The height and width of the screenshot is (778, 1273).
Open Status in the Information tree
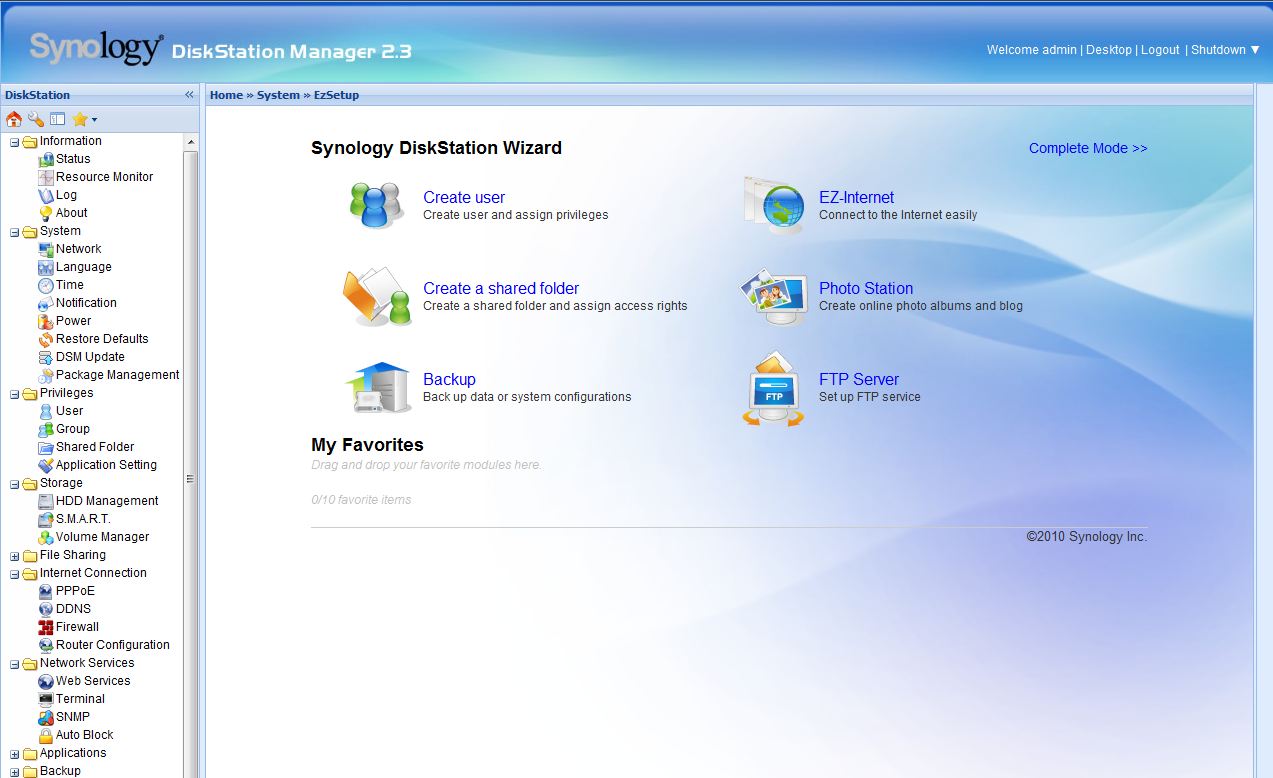click(x=73, y=159)
